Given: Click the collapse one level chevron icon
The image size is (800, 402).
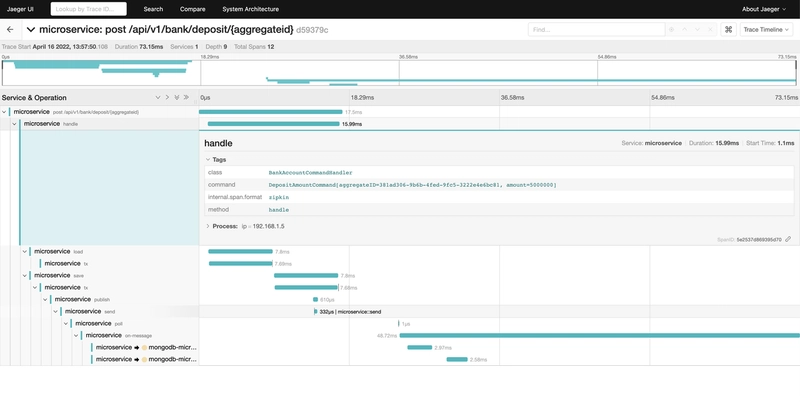Looking at the screenshot, I should coord(167,98).
